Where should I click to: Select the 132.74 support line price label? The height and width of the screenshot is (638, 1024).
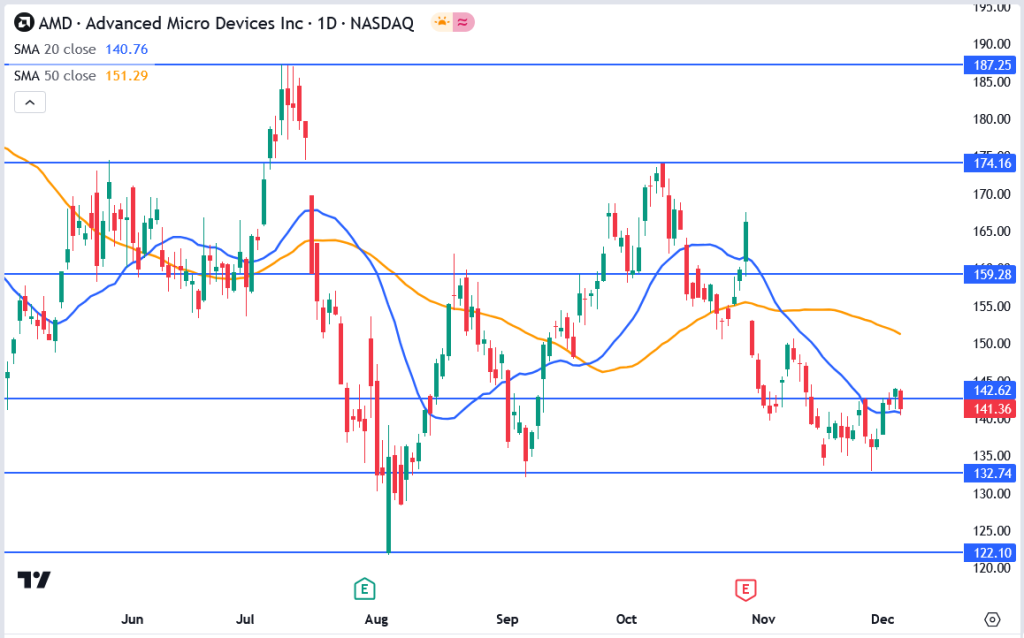[x=988, y=473]
